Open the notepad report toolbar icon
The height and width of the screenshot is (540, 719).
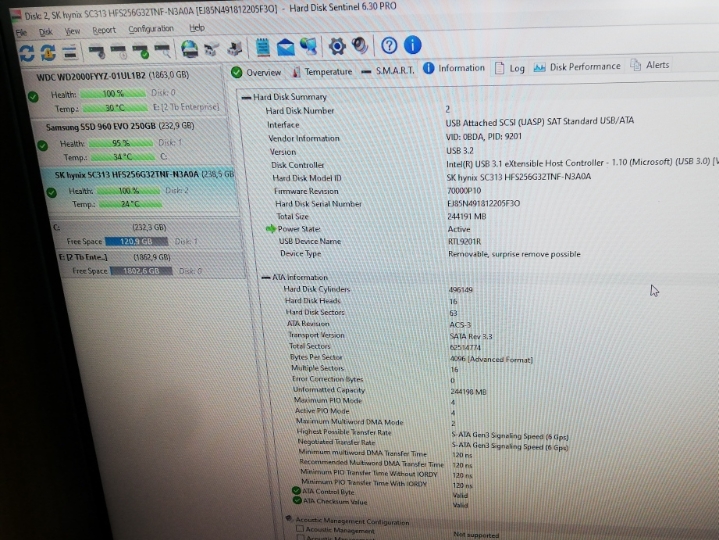coord(263,47)
